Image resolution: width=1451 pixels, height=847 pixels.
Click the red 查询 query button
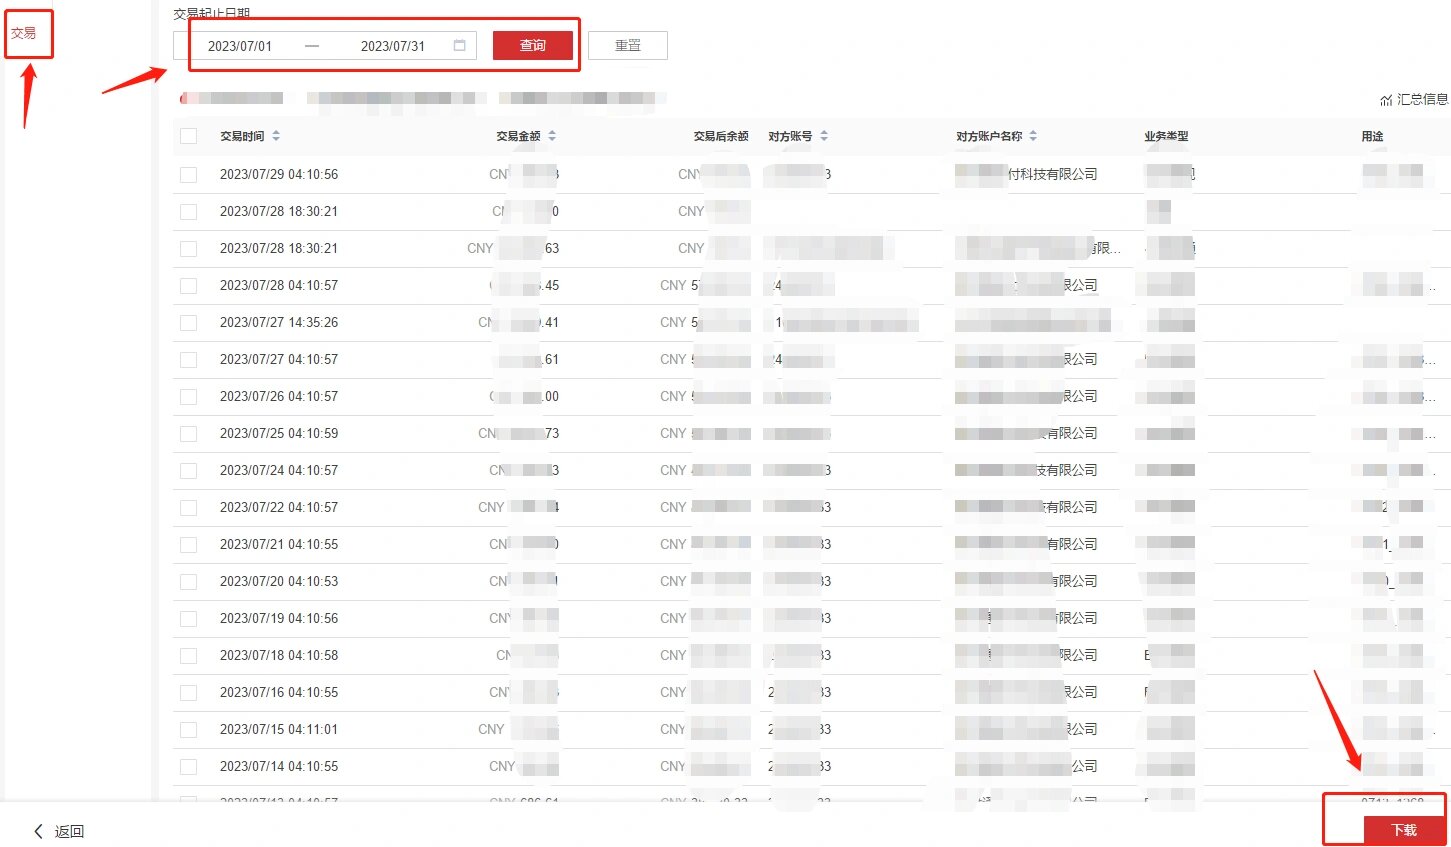click(532, 45)
